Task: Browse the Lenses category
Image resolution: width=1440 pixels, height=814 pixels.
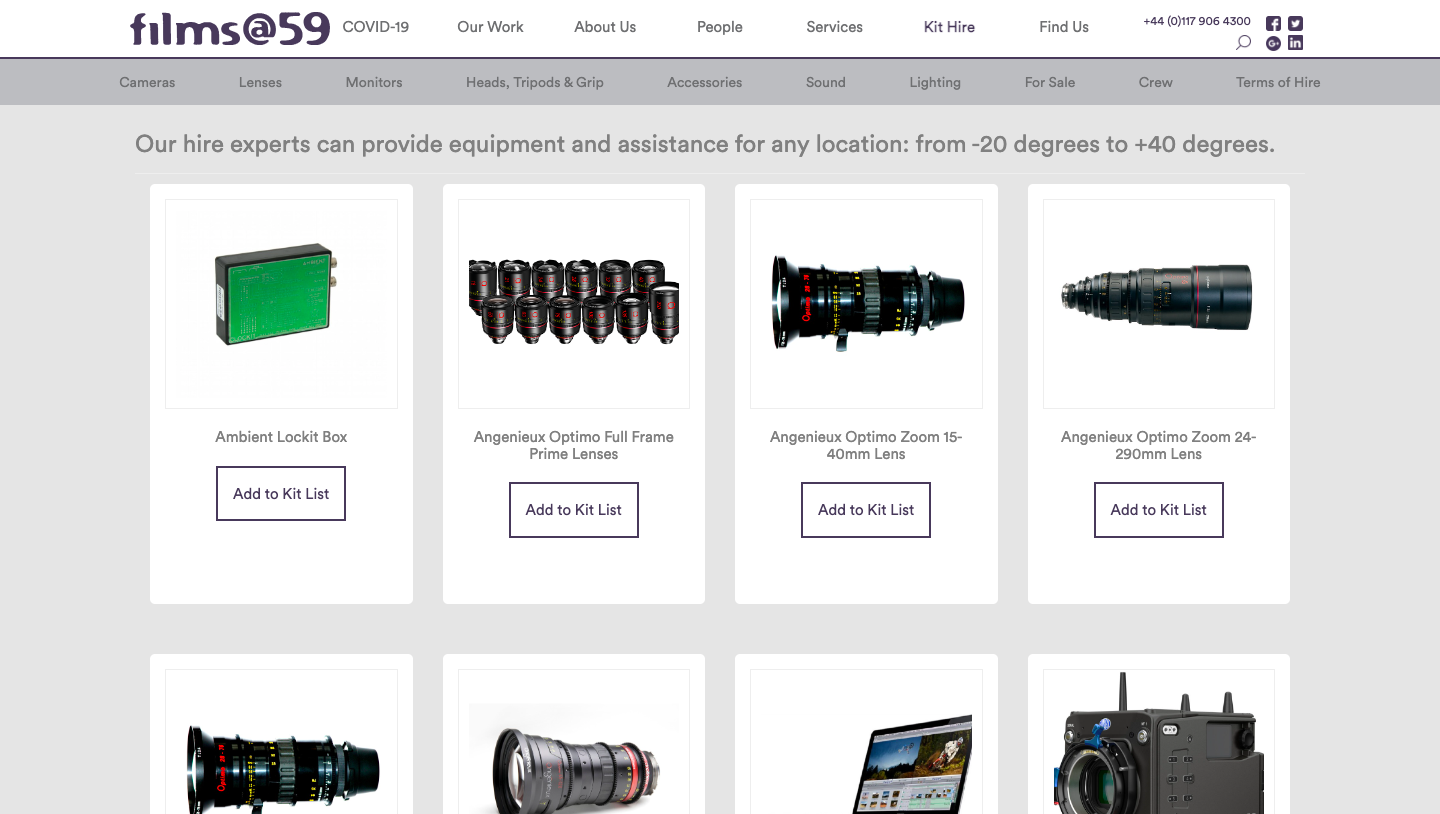Action: (260, 82)
